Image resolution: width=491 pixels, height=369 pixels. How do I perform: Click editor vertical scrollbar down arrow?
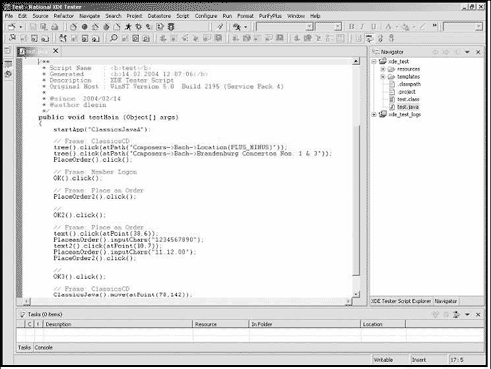pos(356,294)
